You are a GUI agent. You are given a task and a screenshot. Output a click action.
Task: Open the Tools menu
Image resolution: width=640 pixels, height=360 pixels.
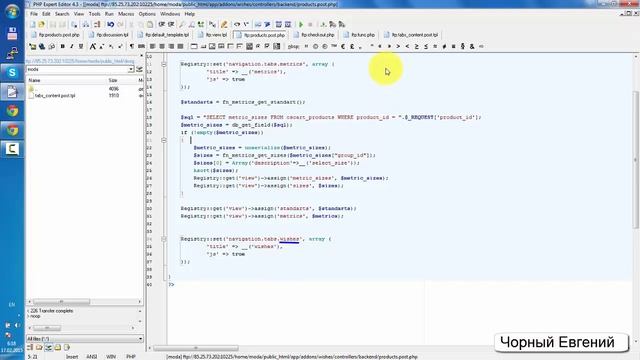[94, 14]
